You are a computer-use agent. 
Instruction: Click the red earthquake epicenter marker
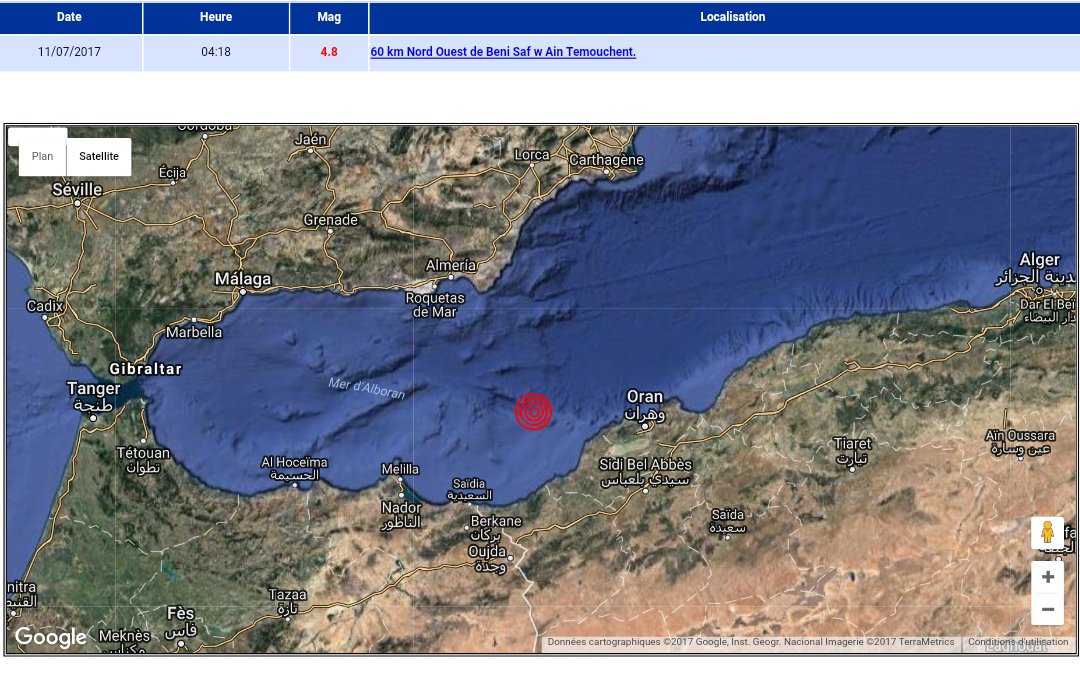(x=533, y=411)
